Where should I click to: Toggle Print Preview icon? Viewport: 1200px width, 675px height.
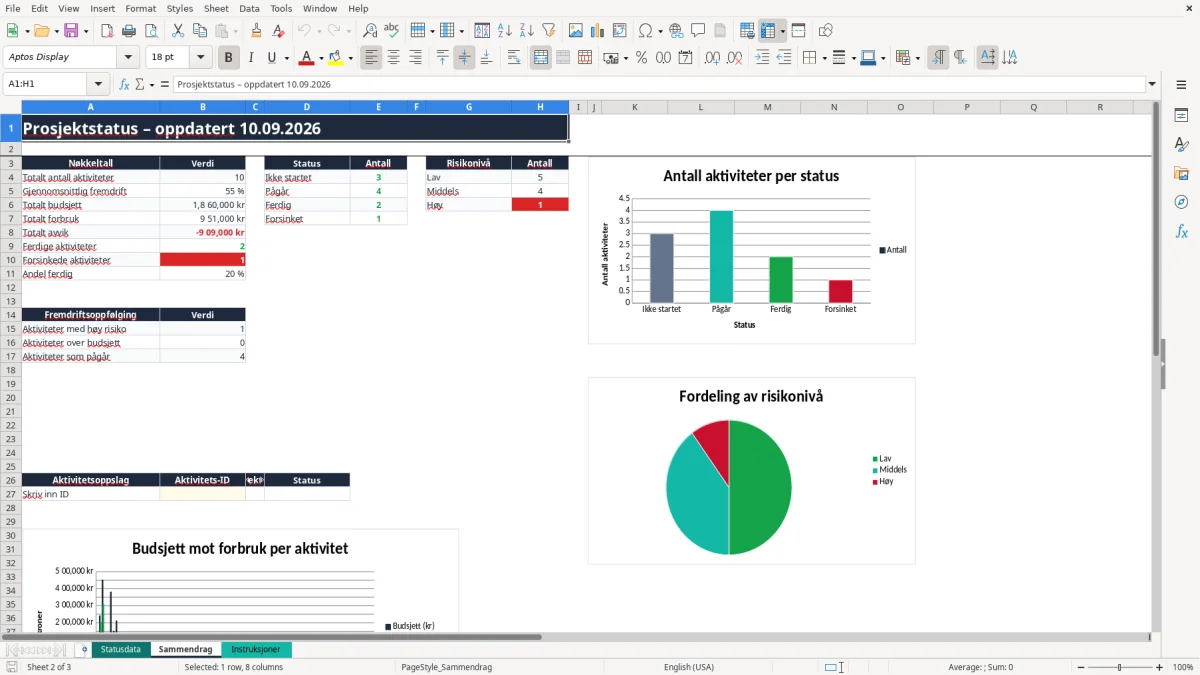[151, 31]
